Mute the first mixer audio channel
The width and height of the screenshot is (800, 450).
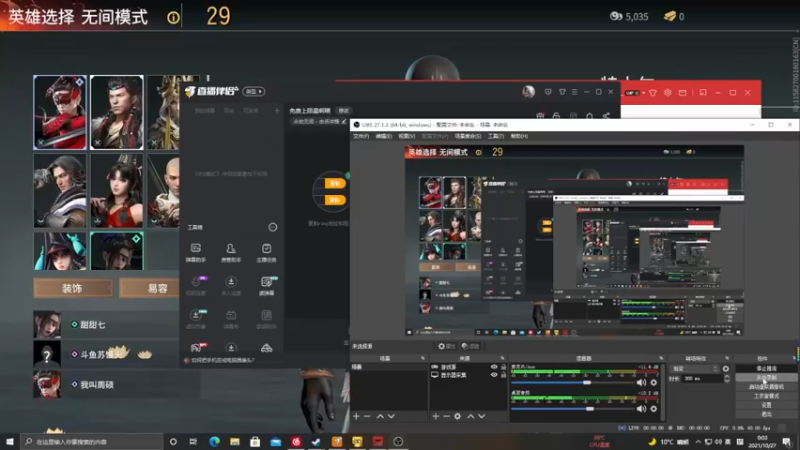point(641,382)
